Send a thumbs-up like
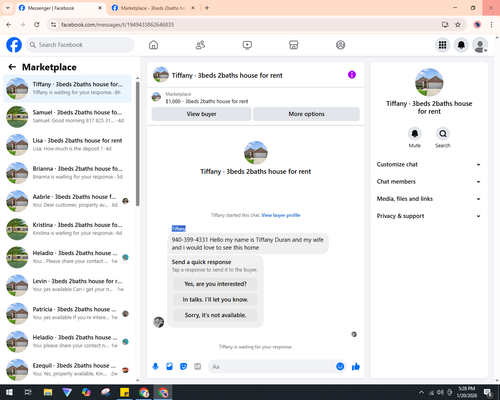 pyautogui.click(x=356, y=367)
